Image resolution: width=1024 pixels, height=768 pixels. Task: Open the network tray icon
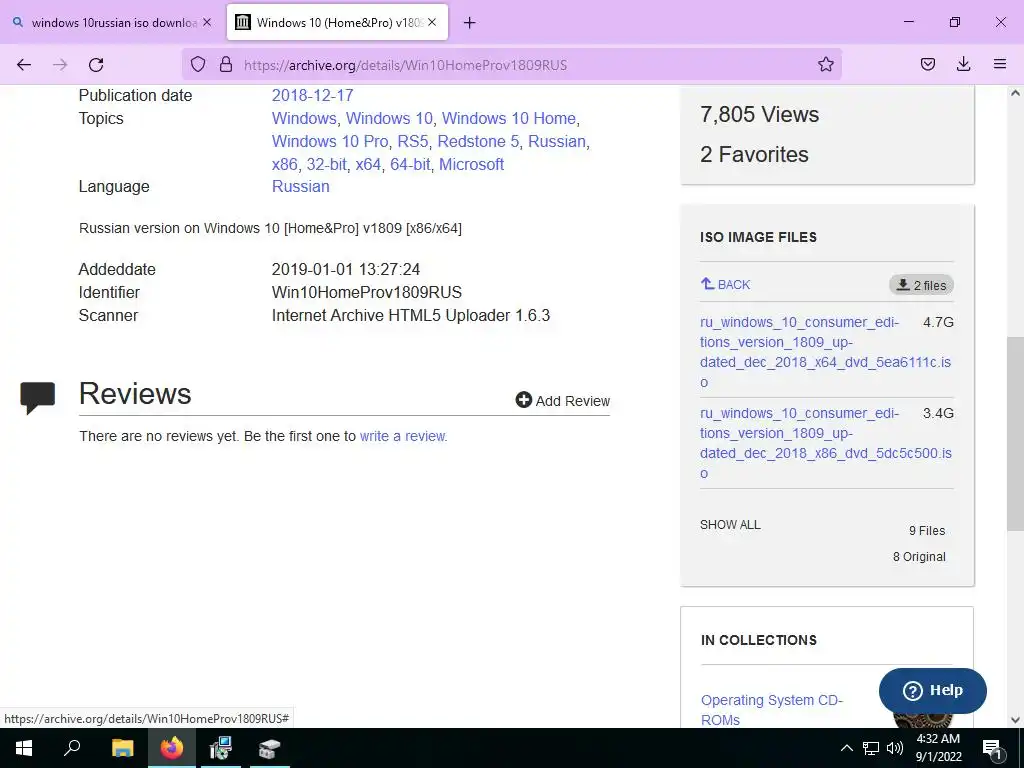point(871,748)
